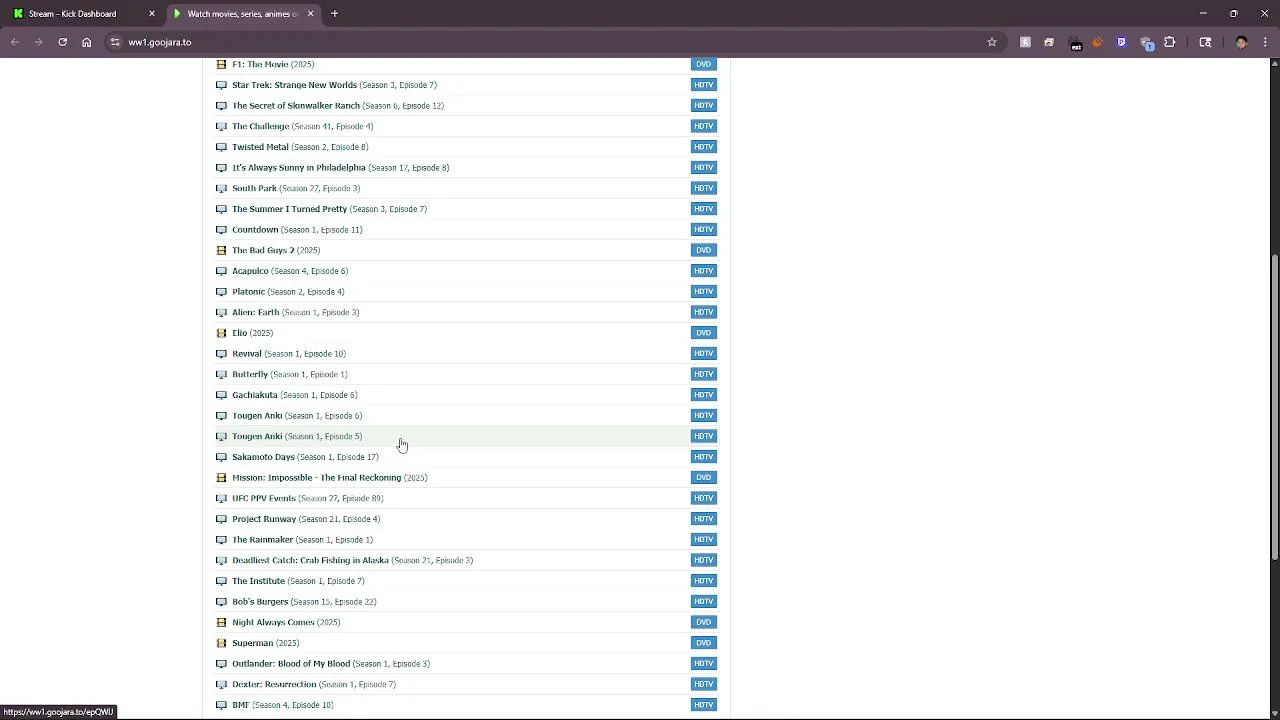1280x720 pixels.
Task: Click the DVD badge on The Bad Guys 2 row
Action: [x=703, y=250]
